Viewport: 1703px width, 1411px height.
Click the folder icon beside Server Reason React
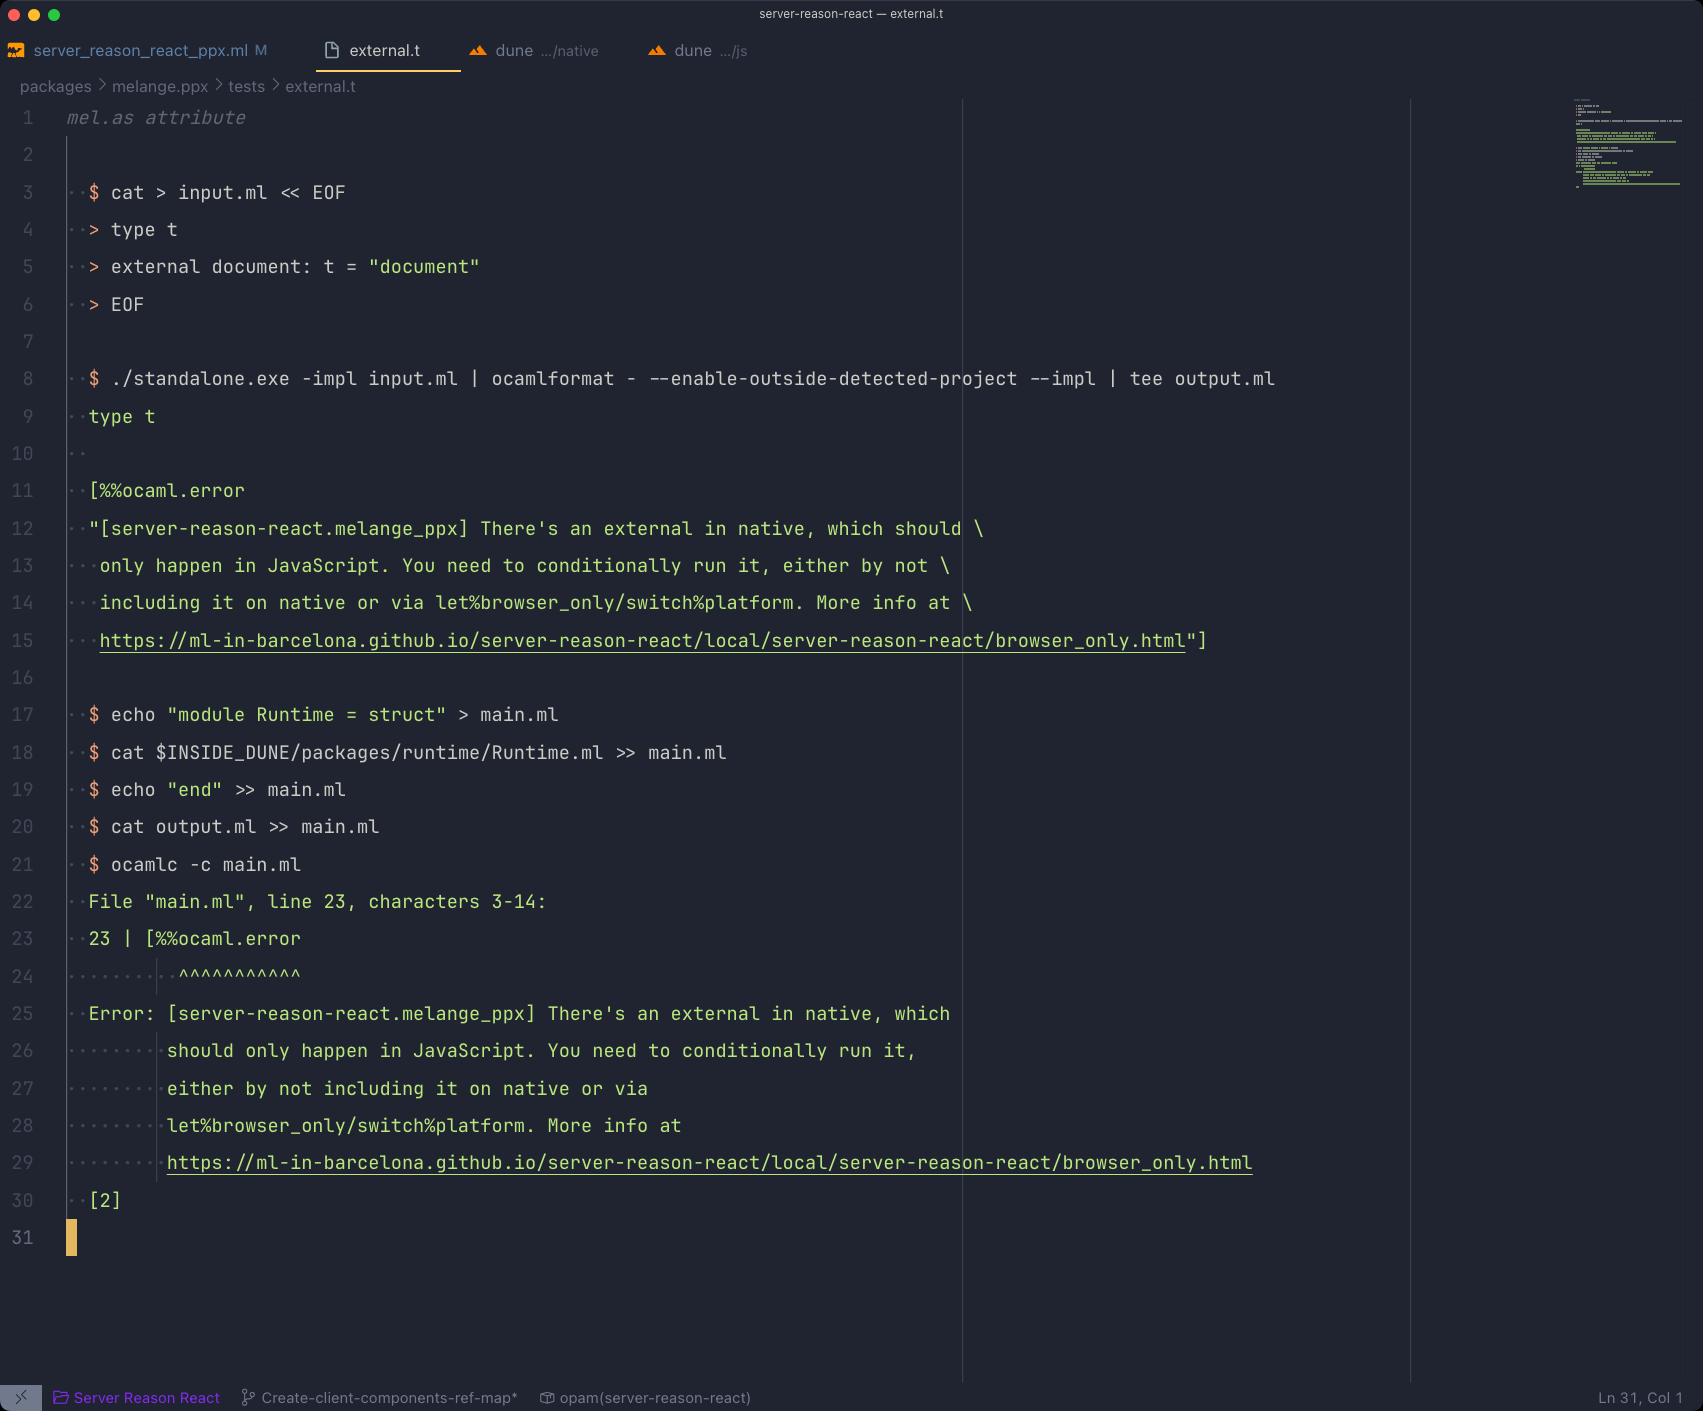click(x=61, y=1397)
